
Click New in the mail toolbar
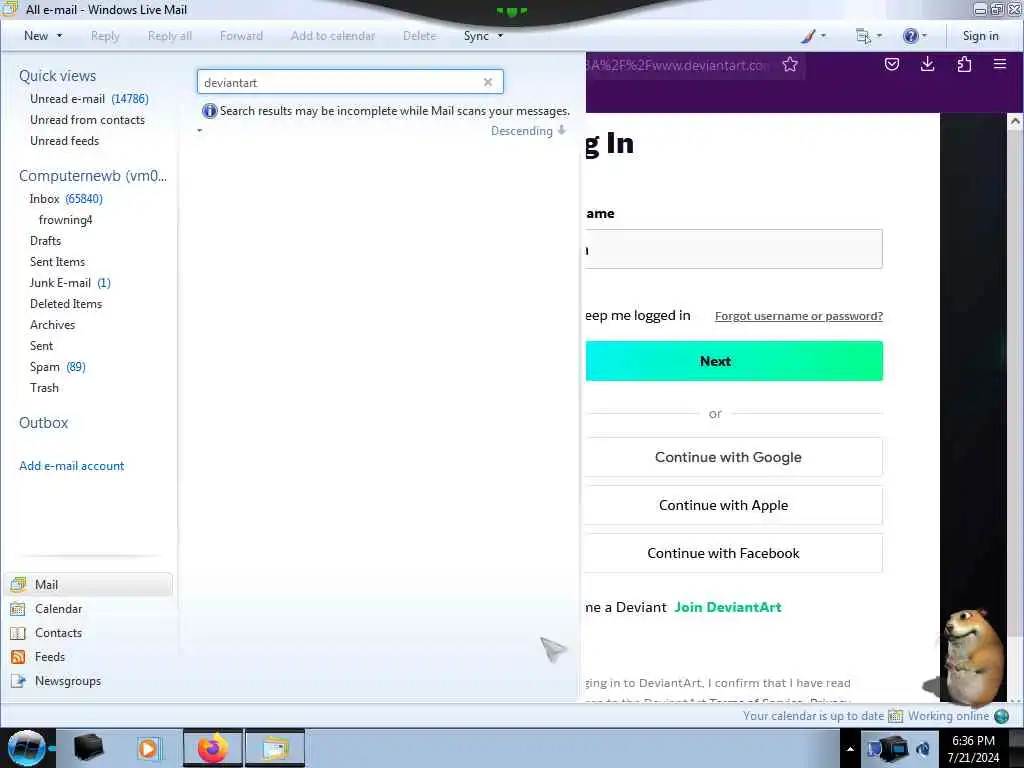[36, 36]
